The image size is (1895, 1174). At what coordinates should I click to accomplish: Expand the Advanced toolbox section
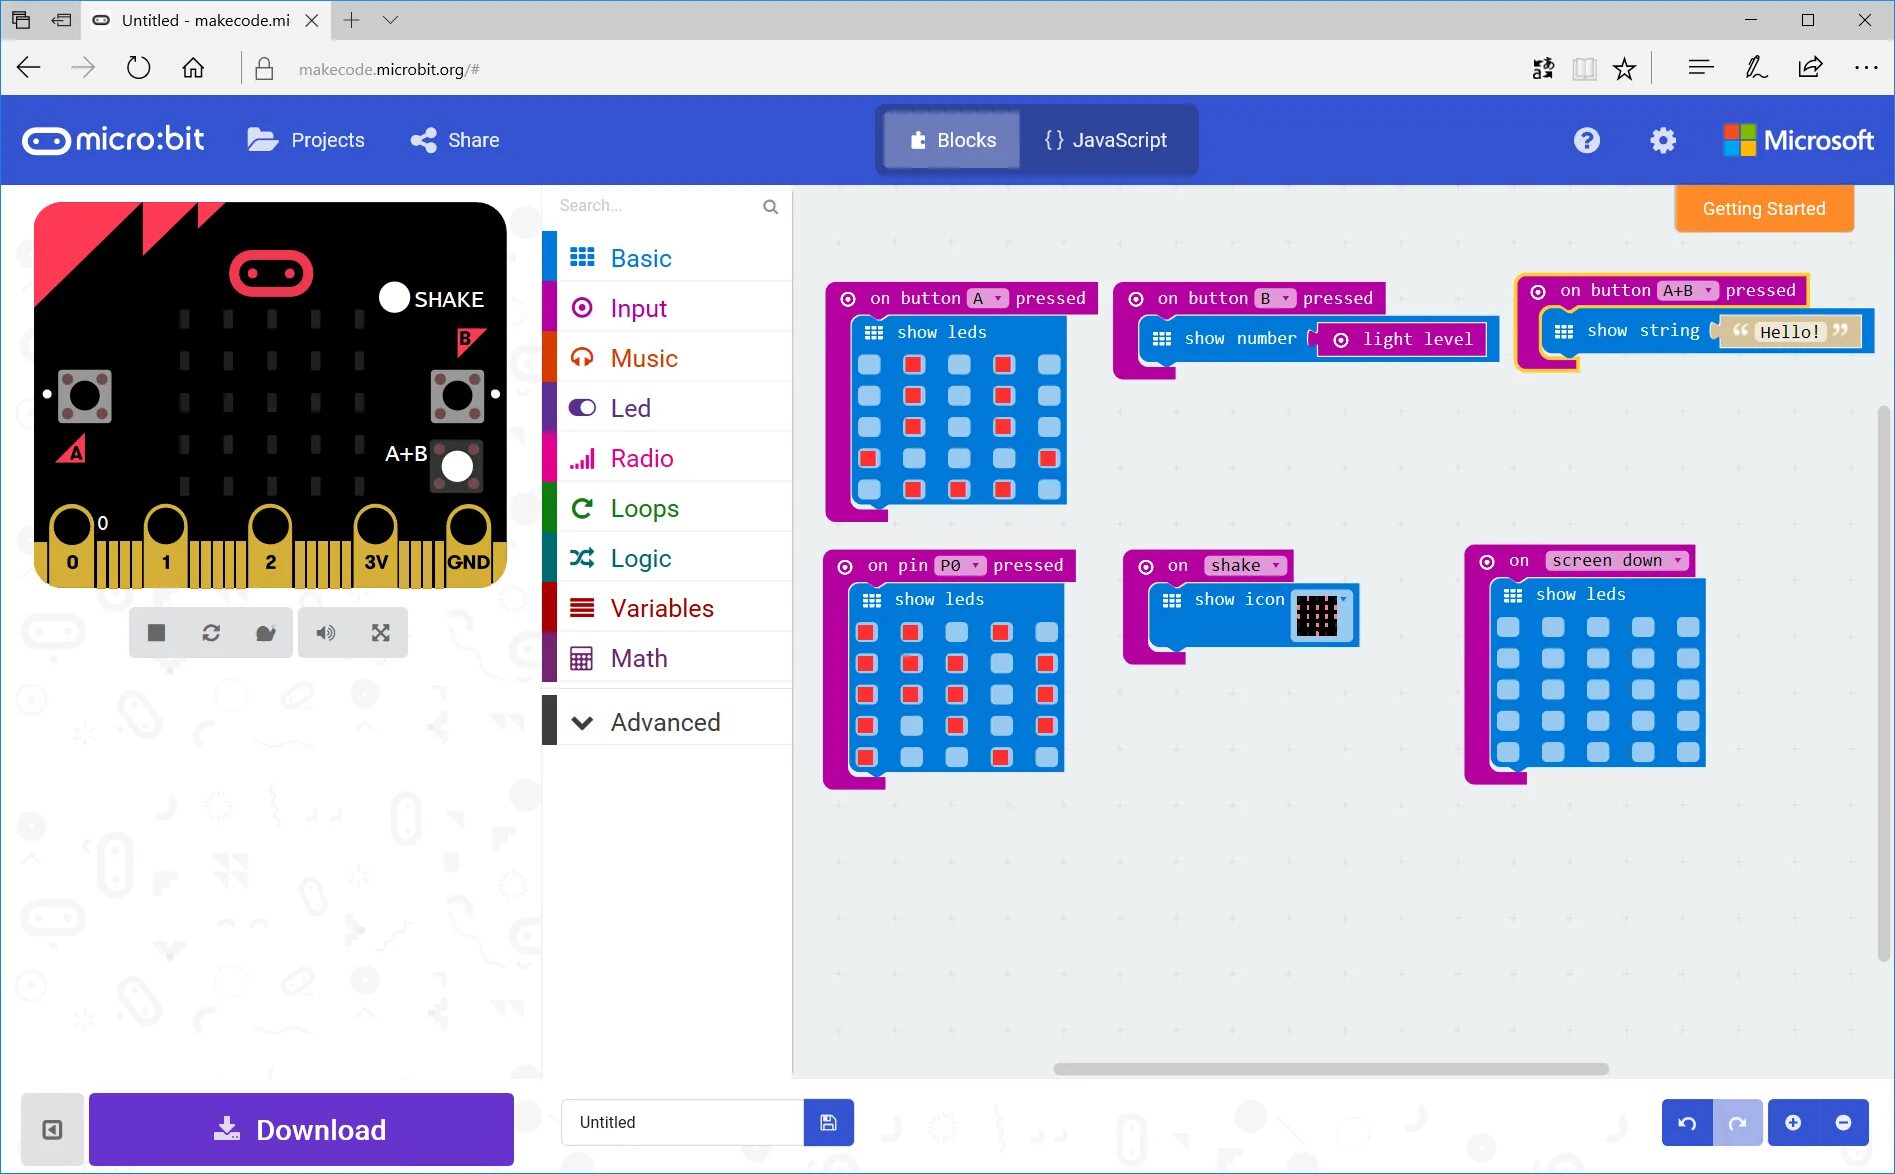click(x=665, y=721)
